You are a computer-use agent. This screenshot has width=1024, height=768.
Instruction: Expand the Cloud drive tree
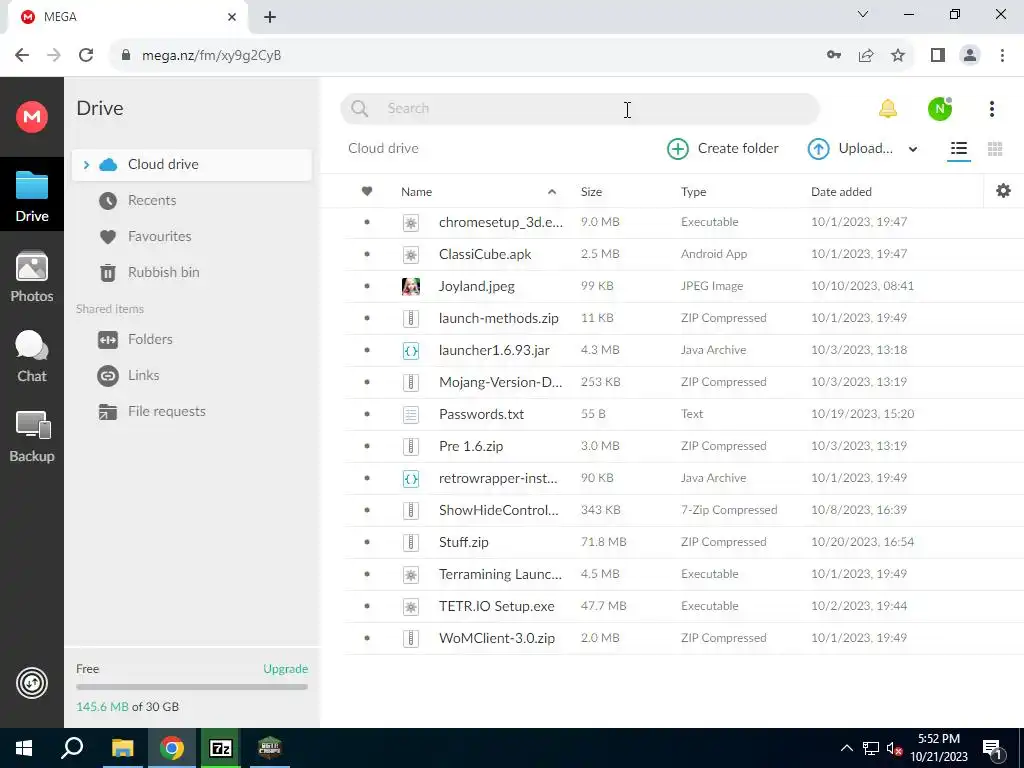click(86, 165)
